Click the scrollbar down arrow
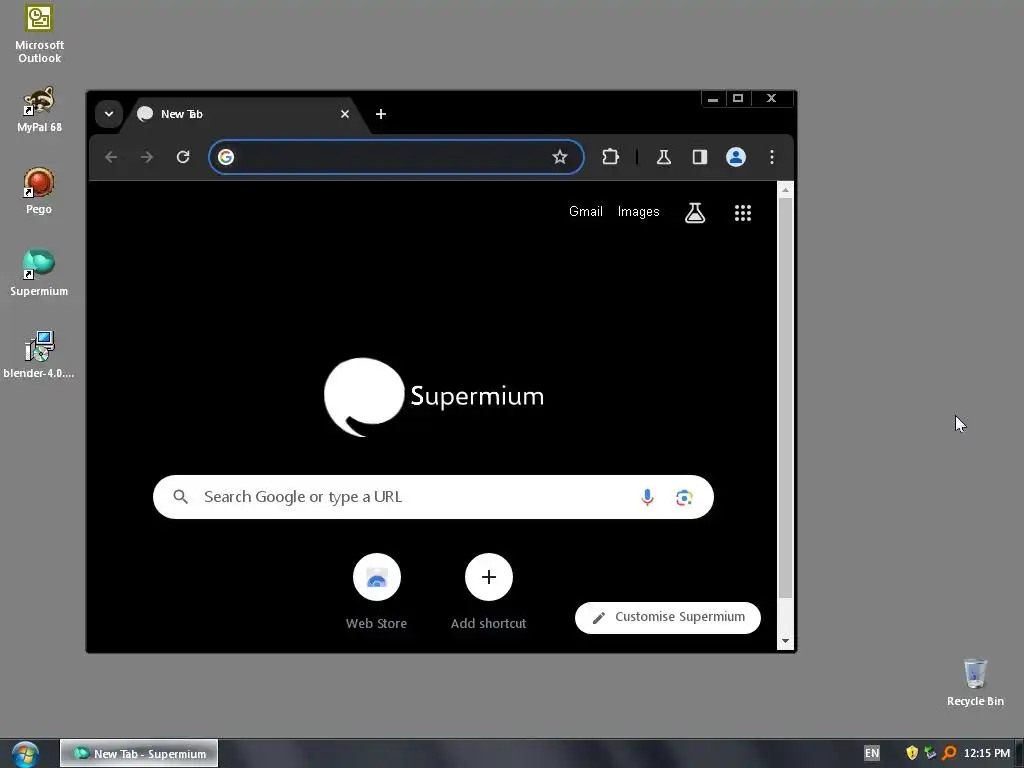The width and height of the screenshot is (1024, 768). (786, 641)
